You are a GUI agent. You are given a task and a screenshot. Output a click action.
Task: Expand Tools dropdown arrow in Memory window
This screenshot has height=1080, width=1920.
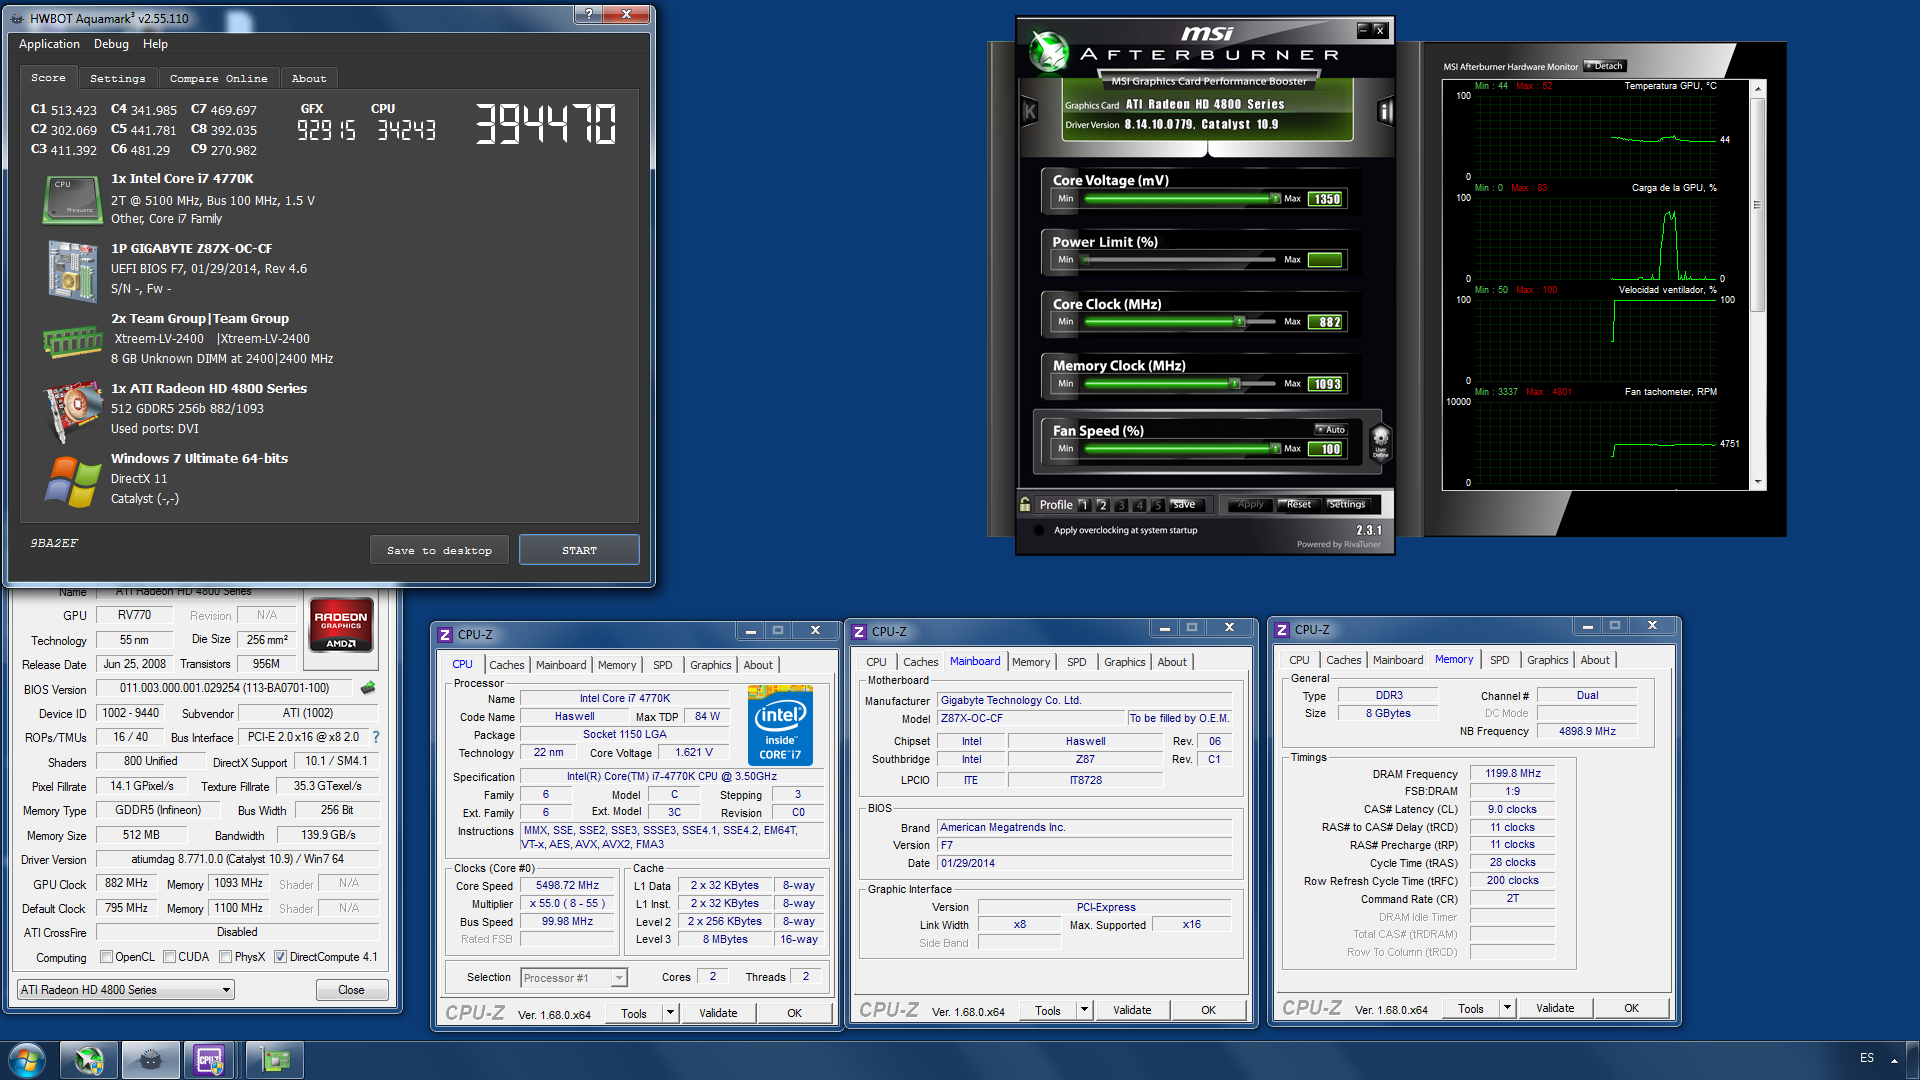(1507, 1008)
